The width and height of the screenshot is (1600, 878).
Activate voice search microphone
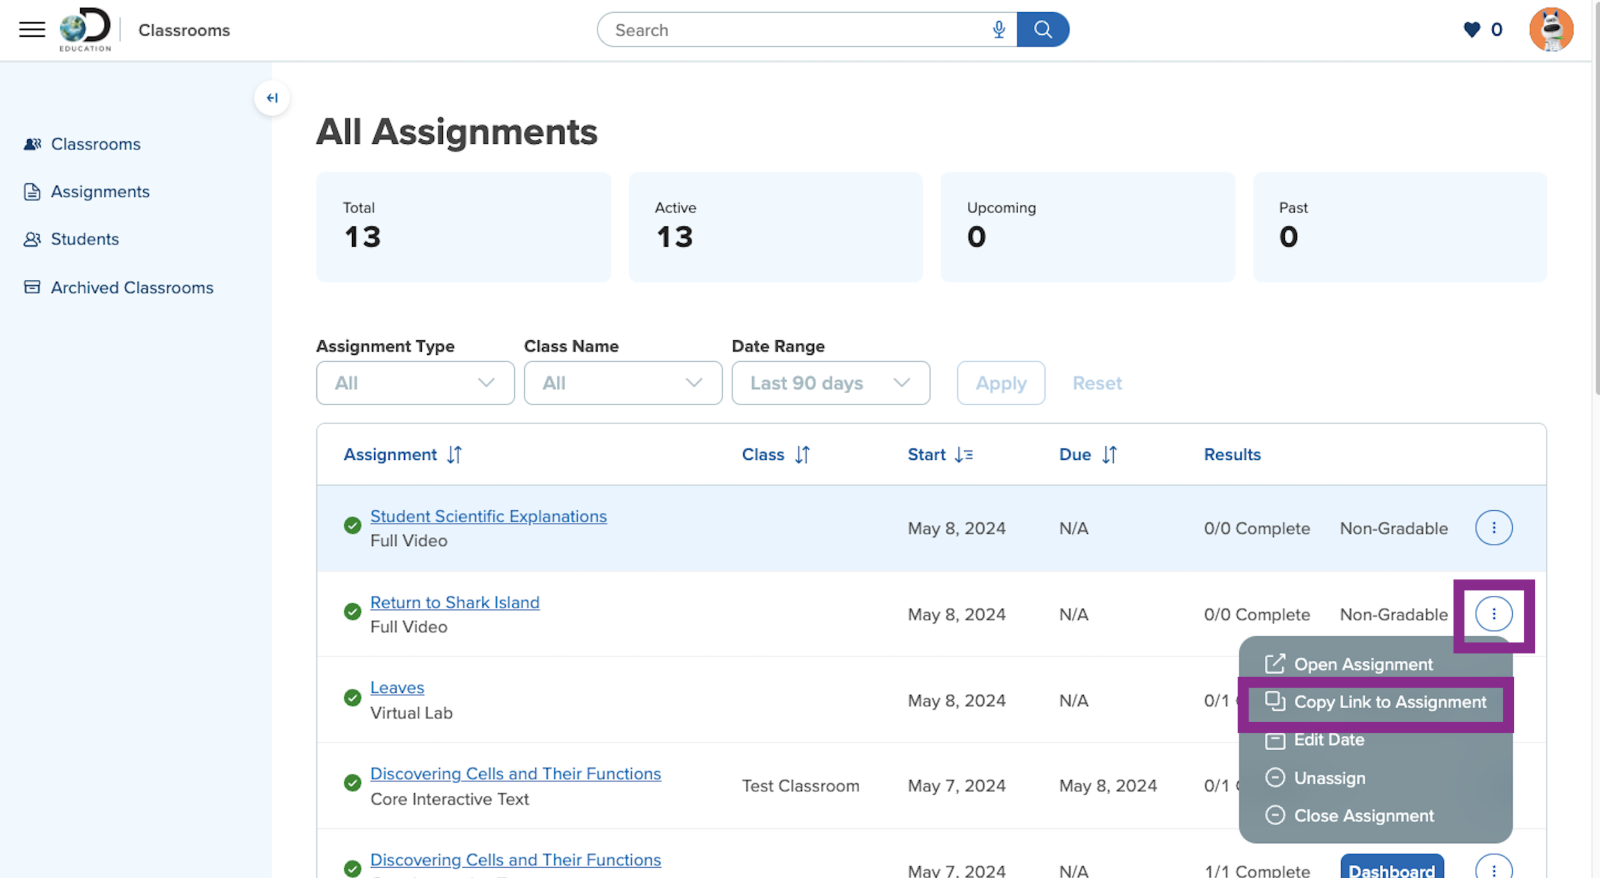pyautogui.click(x=998, y=30)
